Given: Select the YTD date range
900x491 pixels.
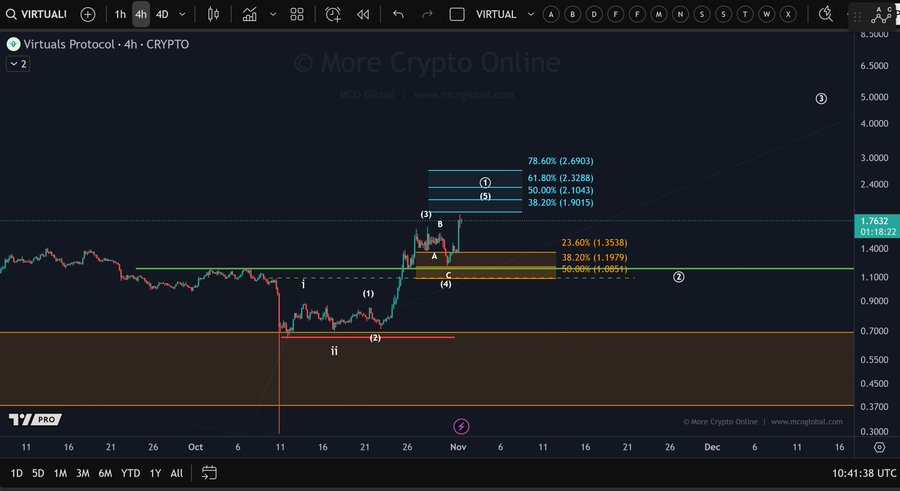Looking at the screenshot, I should click(x=130, y=473).
